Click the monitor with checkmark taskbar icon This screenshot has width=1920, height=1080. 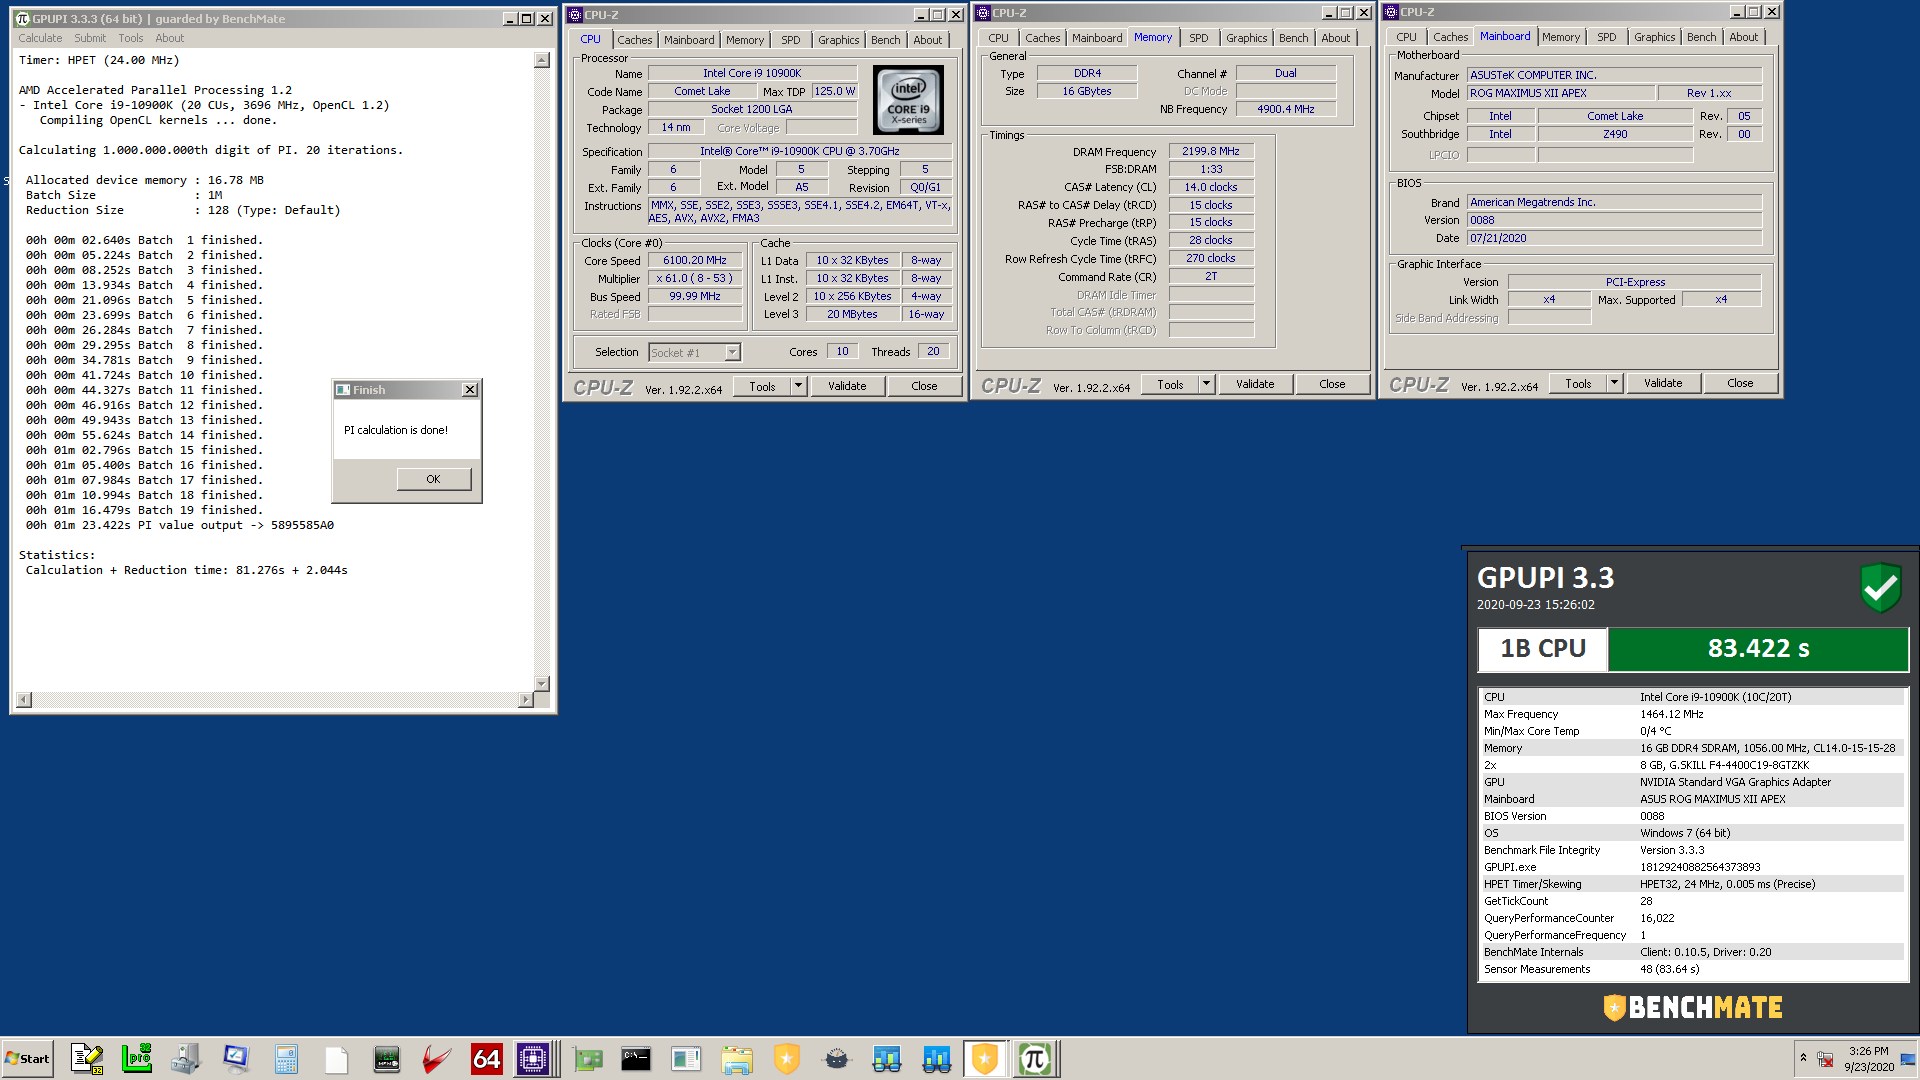pos(236,1058)
